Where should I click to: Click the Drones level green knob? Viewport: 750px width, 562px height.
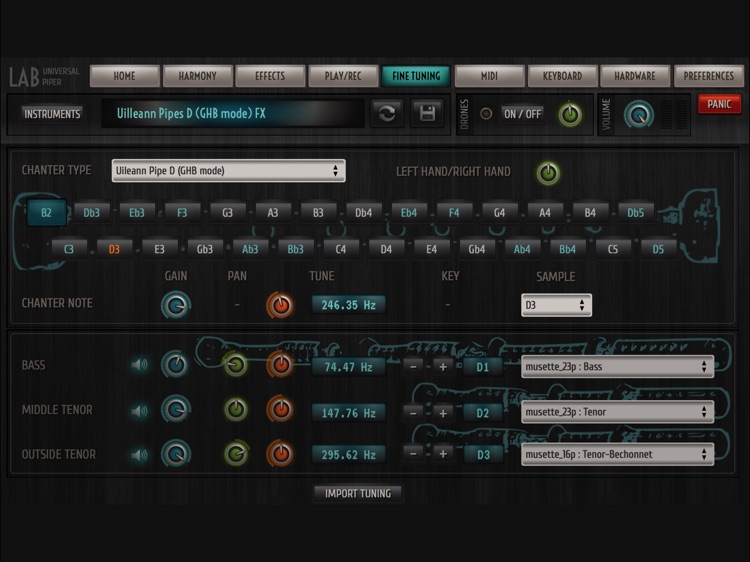coord(570,114)
